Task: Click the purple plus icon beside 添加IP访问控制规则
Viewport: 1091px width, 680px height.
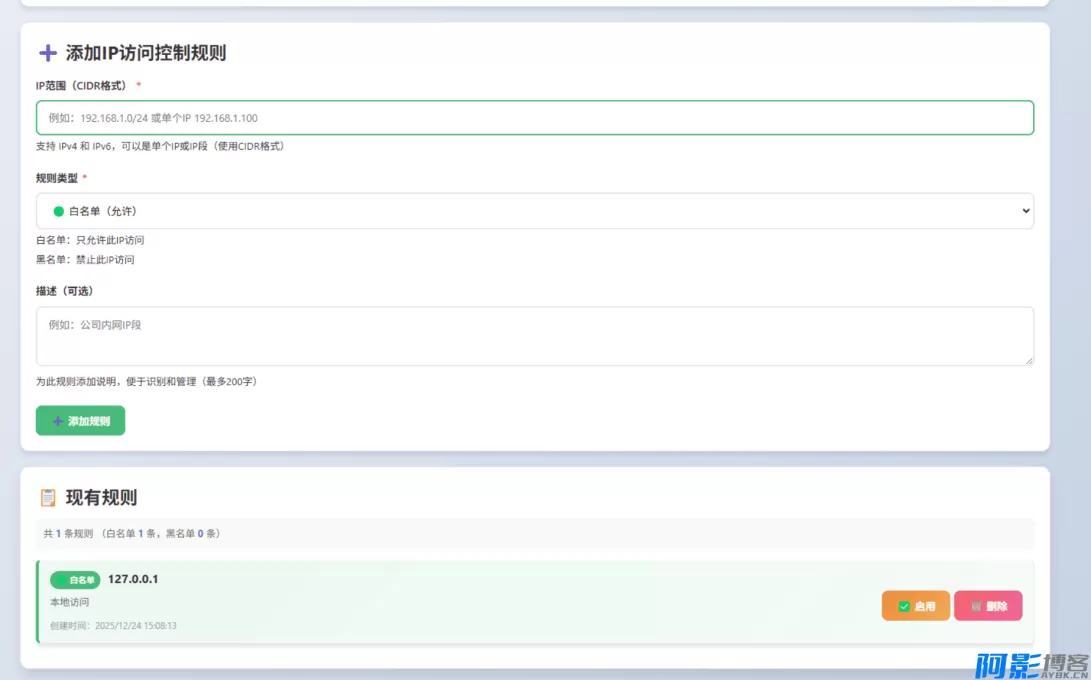Action: (47, 53)
